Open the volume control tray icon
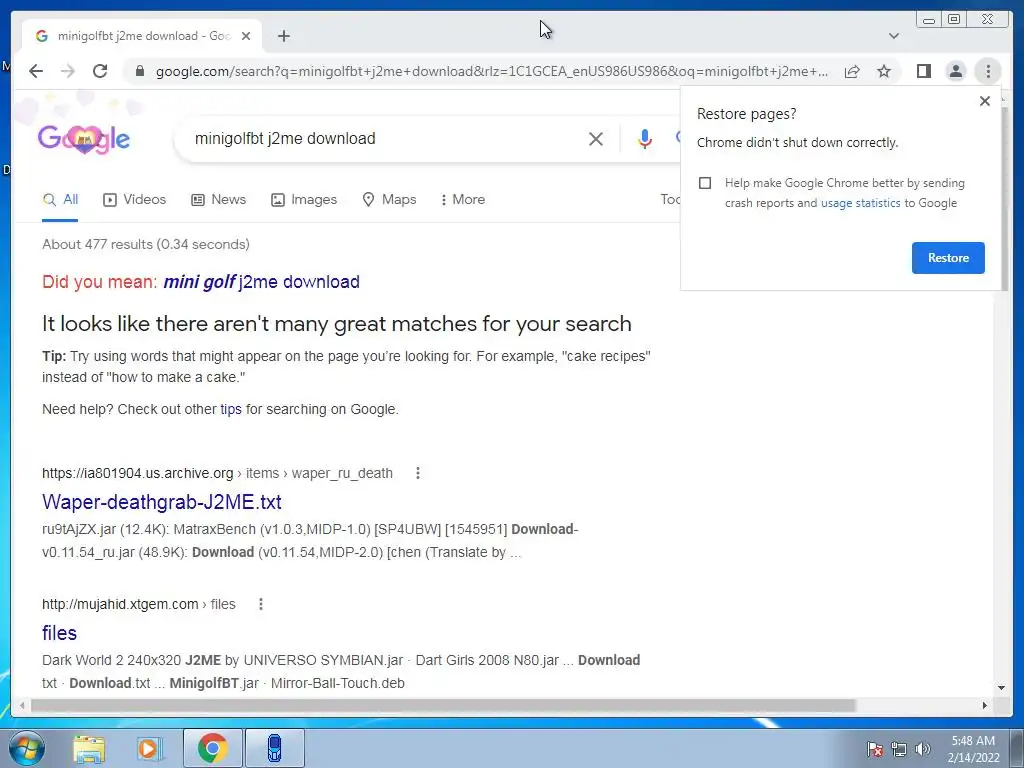1024x768 pixels. 922,749
